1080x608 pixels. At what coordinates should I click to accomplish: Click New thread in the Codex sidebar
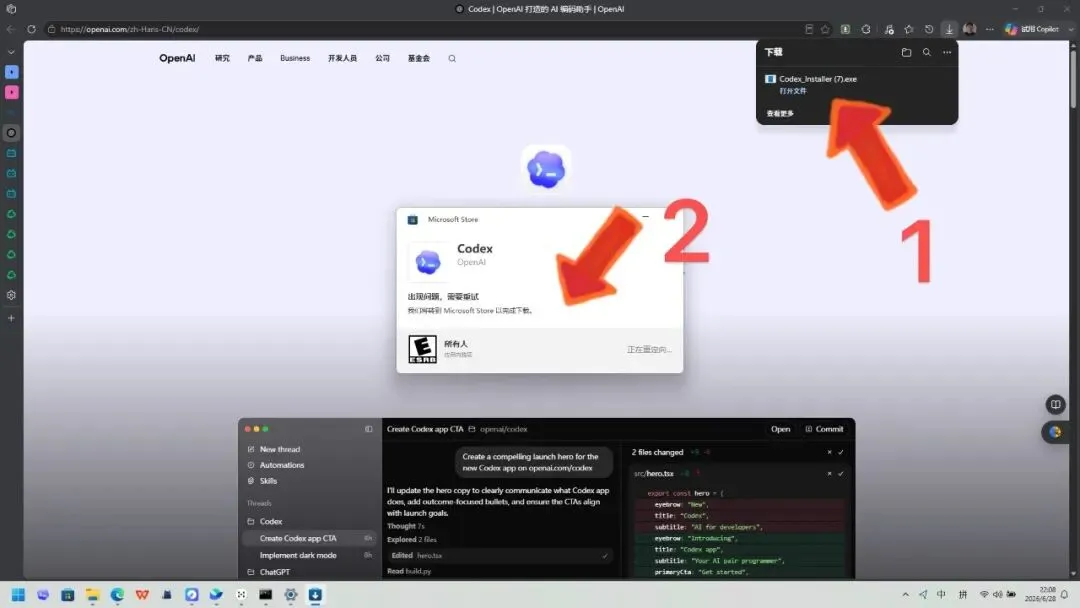click(273, 449)
